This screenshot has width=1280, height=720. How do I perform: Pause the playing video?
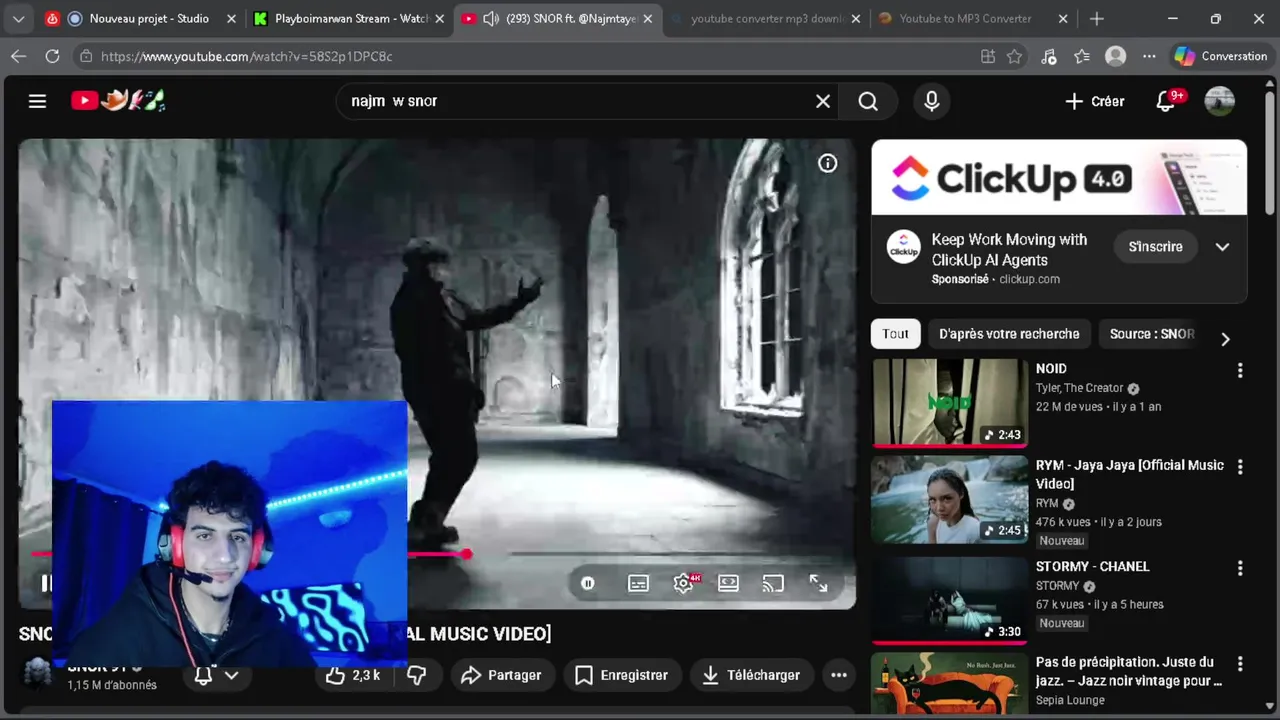[45, 583]
